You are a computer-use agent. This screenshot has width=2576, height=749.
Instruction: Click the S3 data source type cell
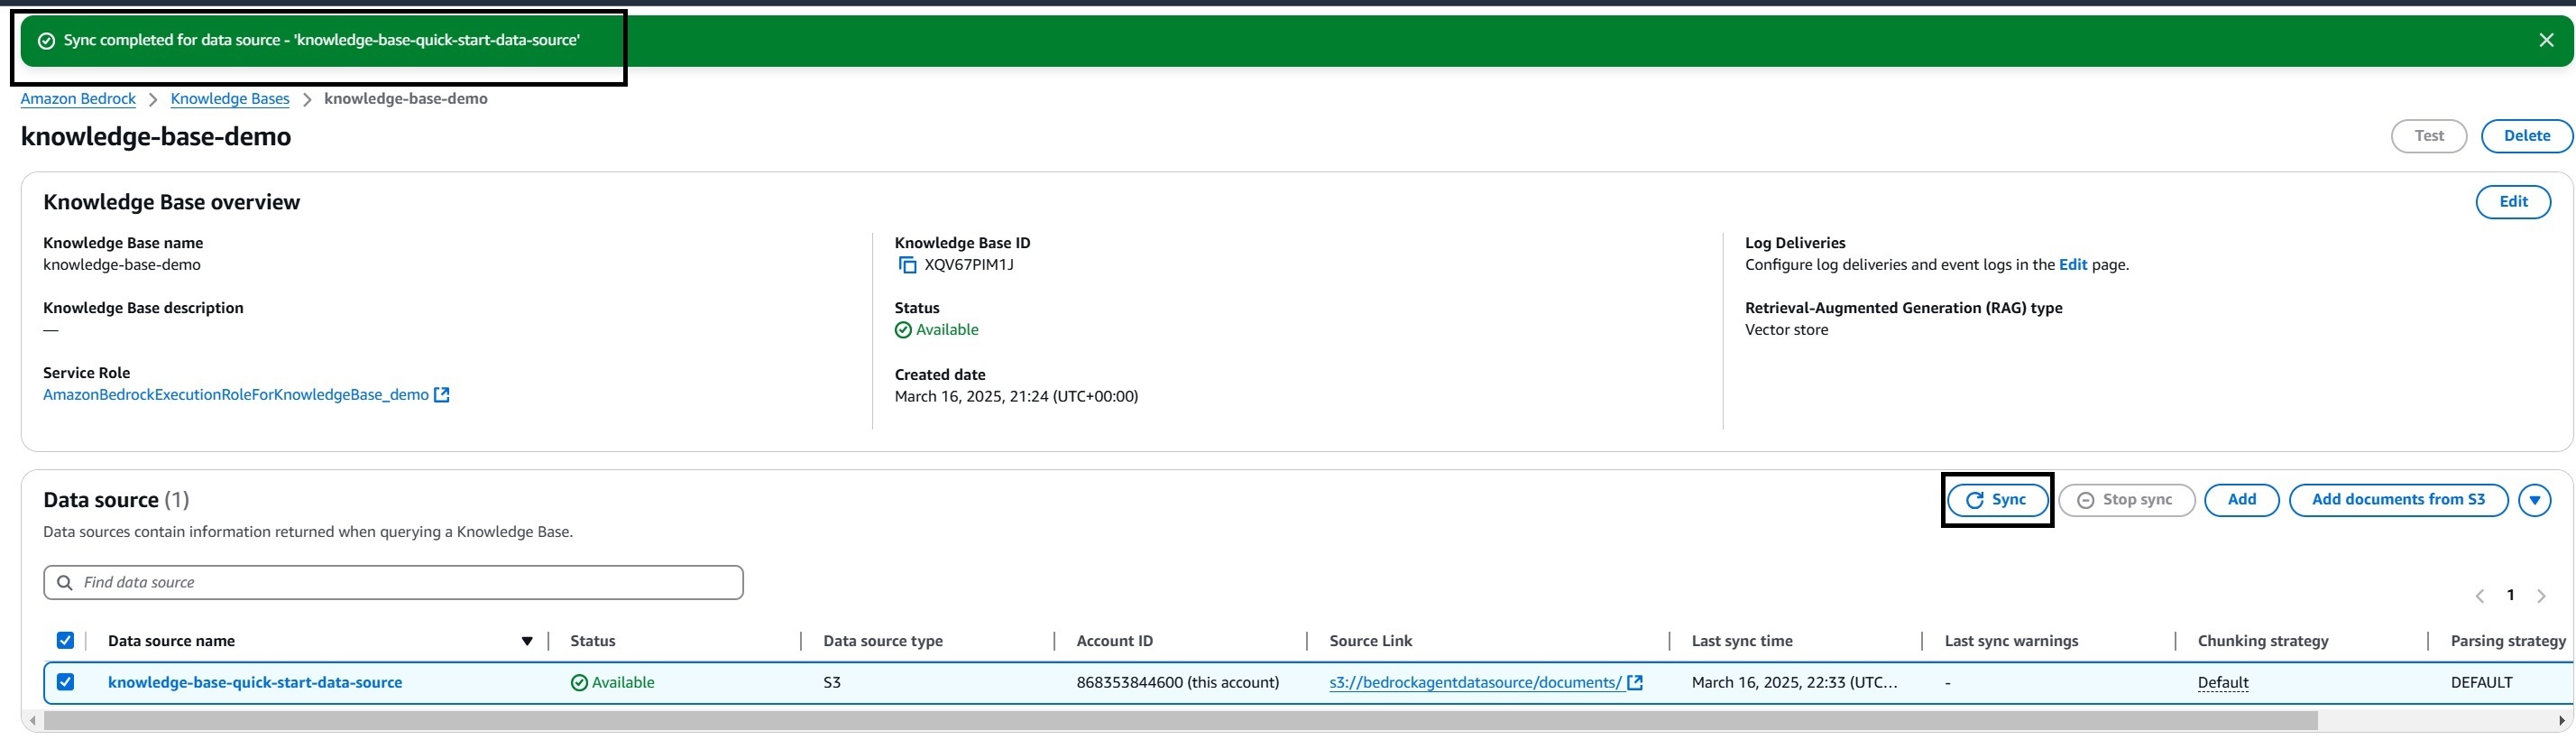832,683
